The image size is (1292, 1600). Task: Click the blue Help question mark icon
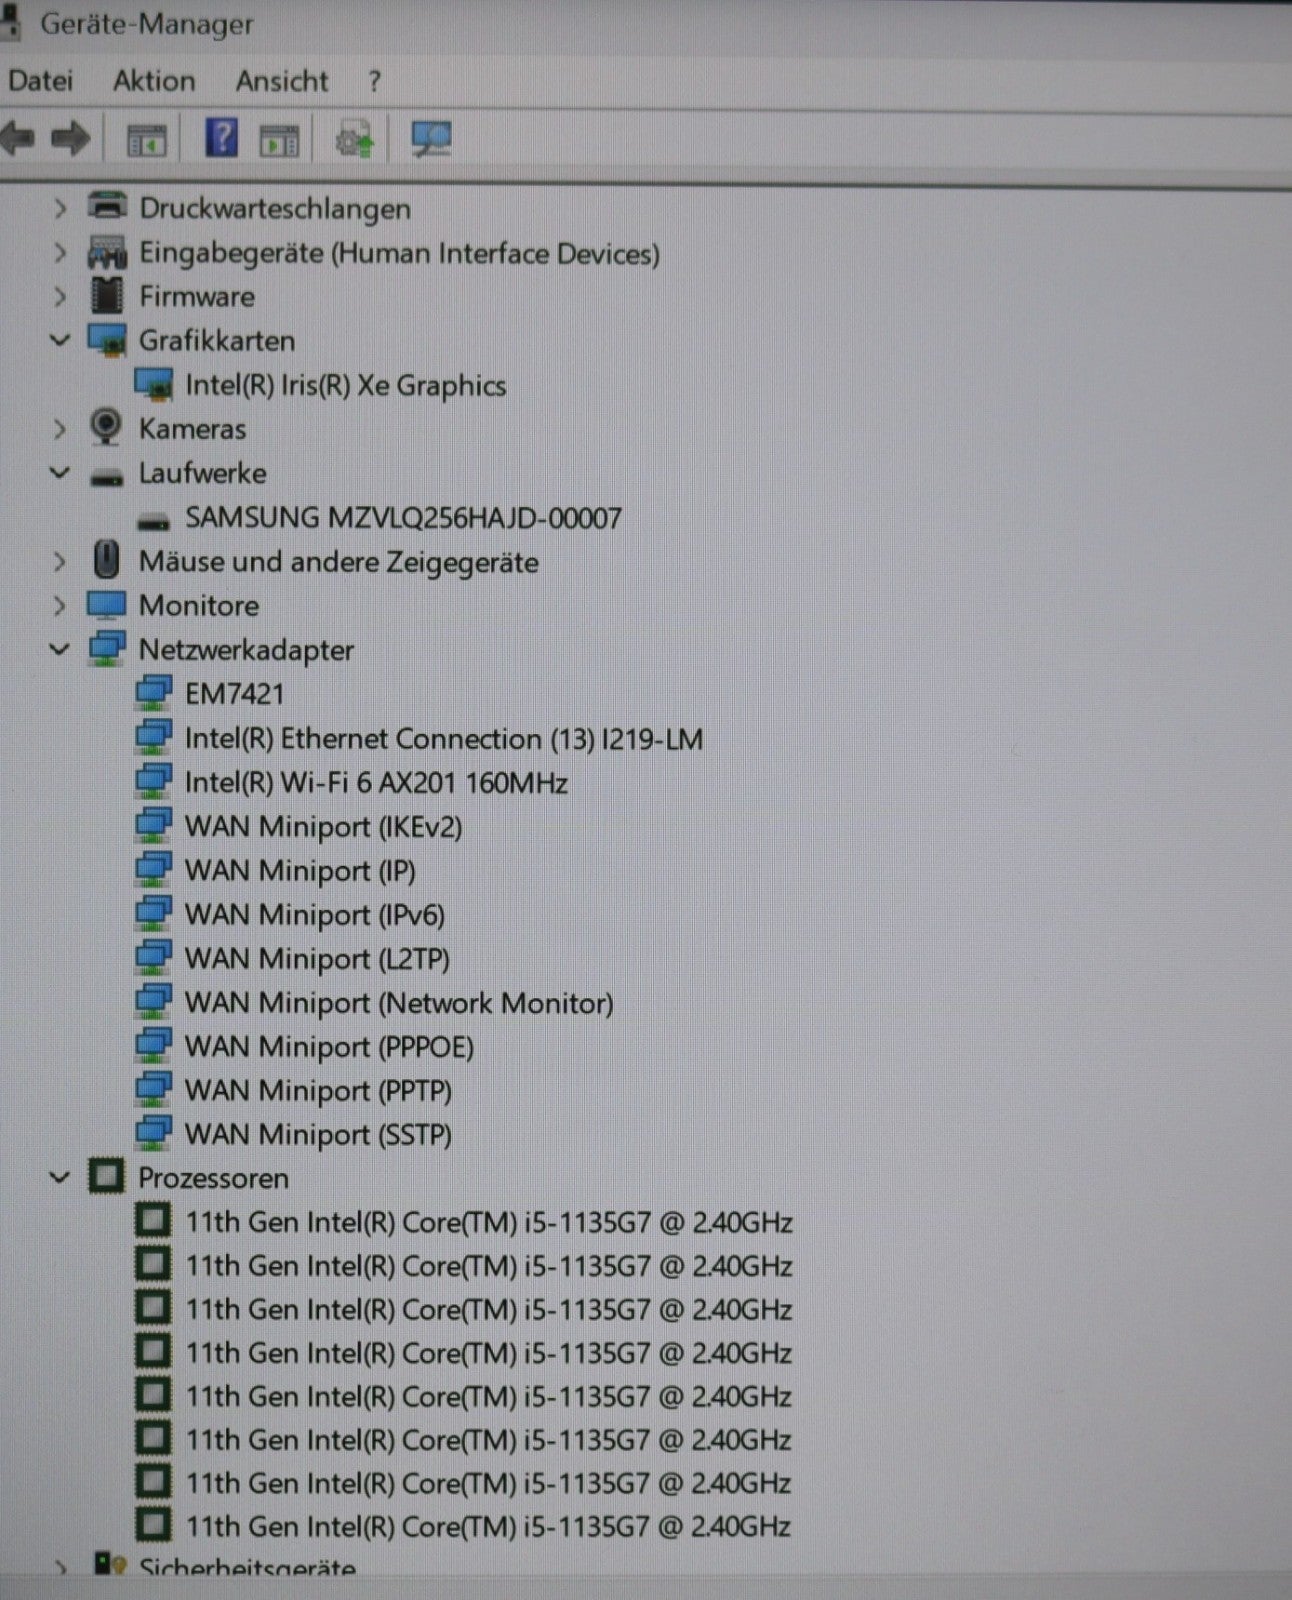click(221, 138)
